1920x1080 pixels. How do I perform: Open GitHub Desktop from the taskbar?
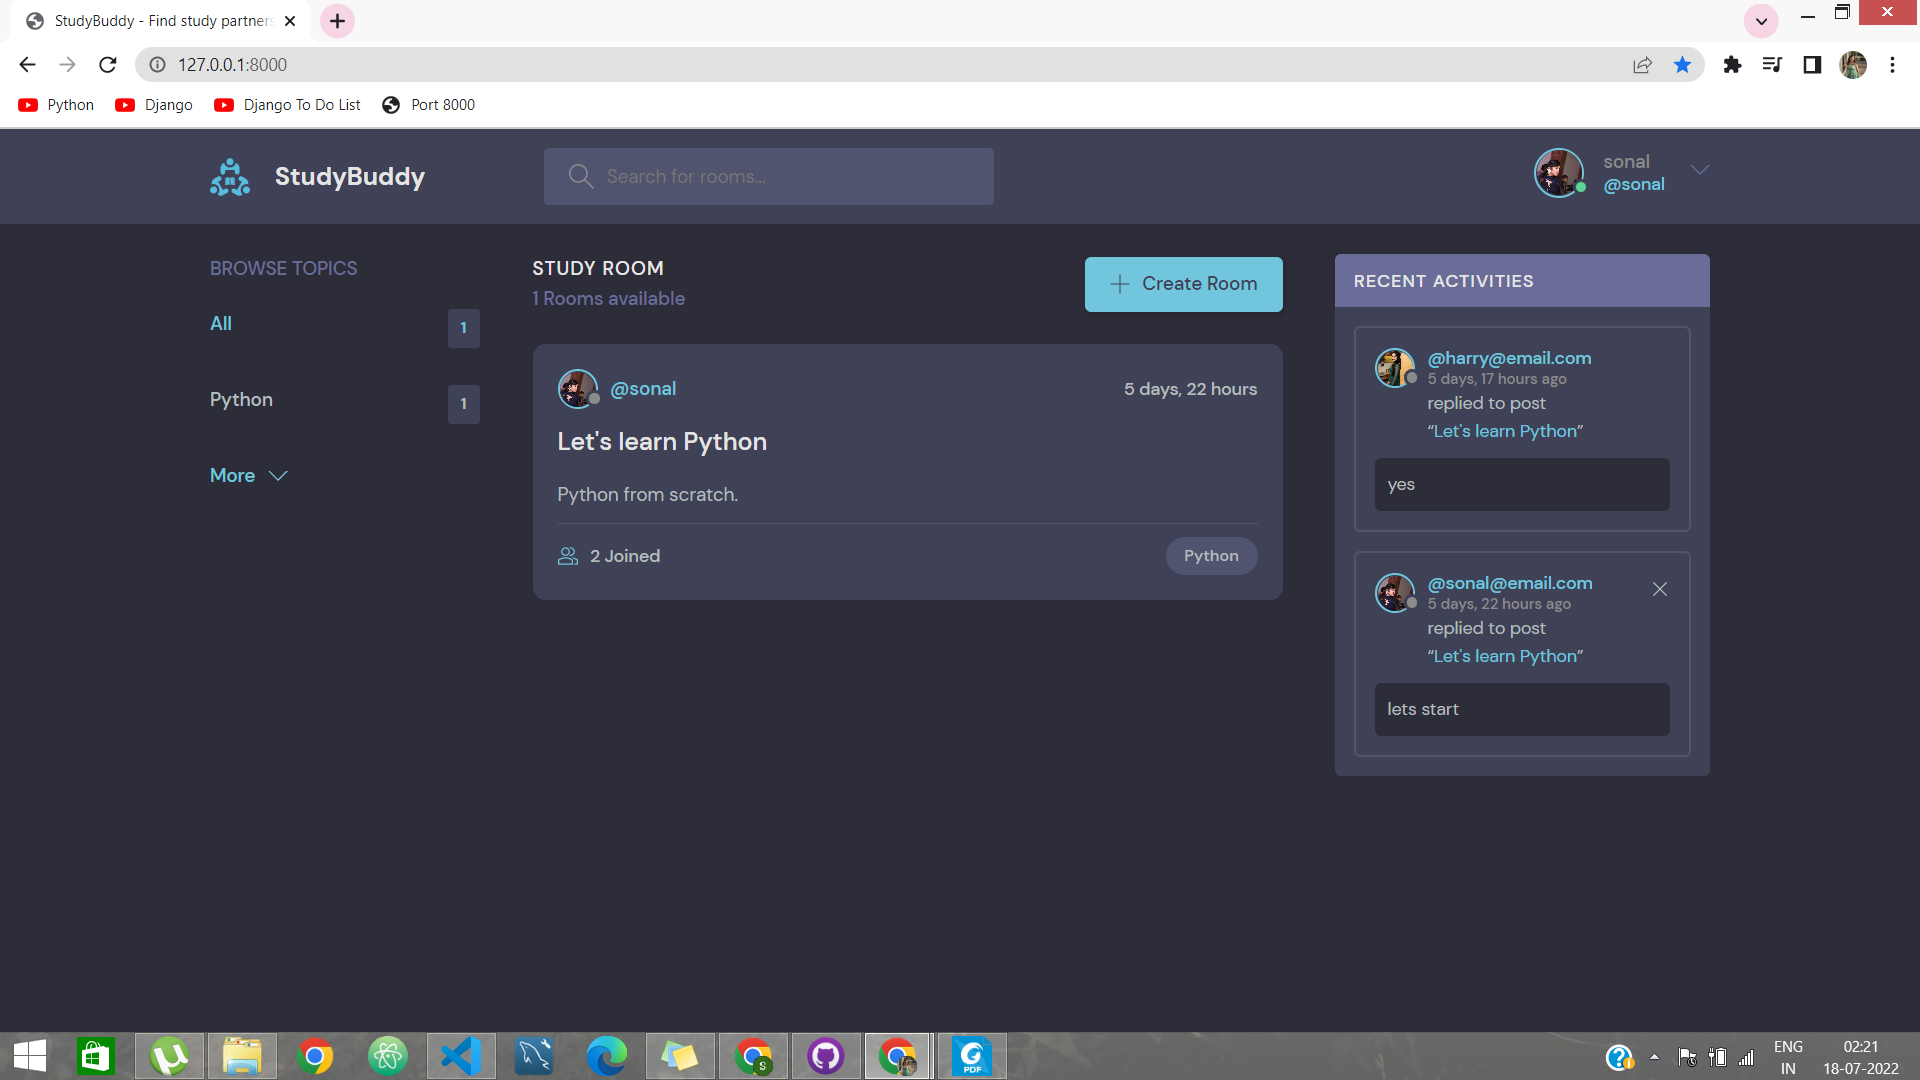(826, 1056)
